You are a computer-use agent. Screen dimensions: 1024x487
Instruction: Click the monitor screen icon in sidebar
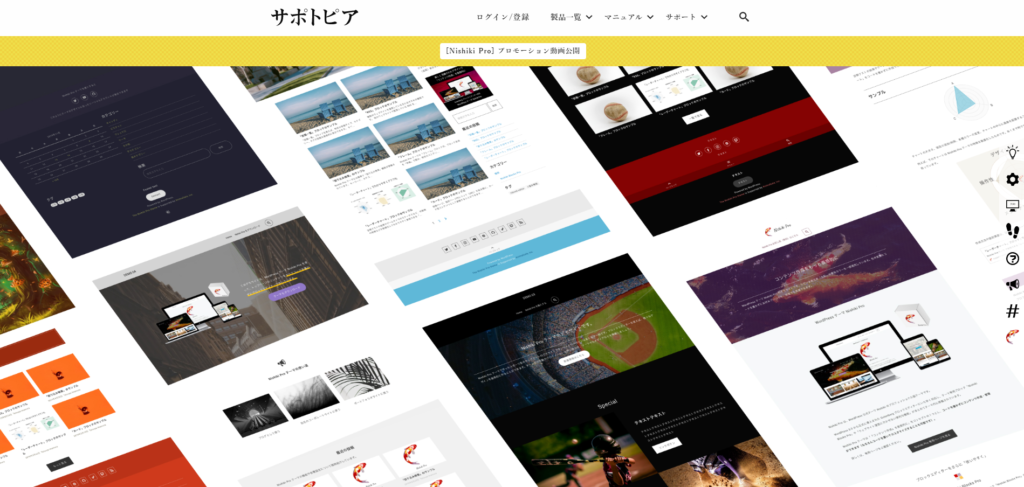[x=1012, y=206]
